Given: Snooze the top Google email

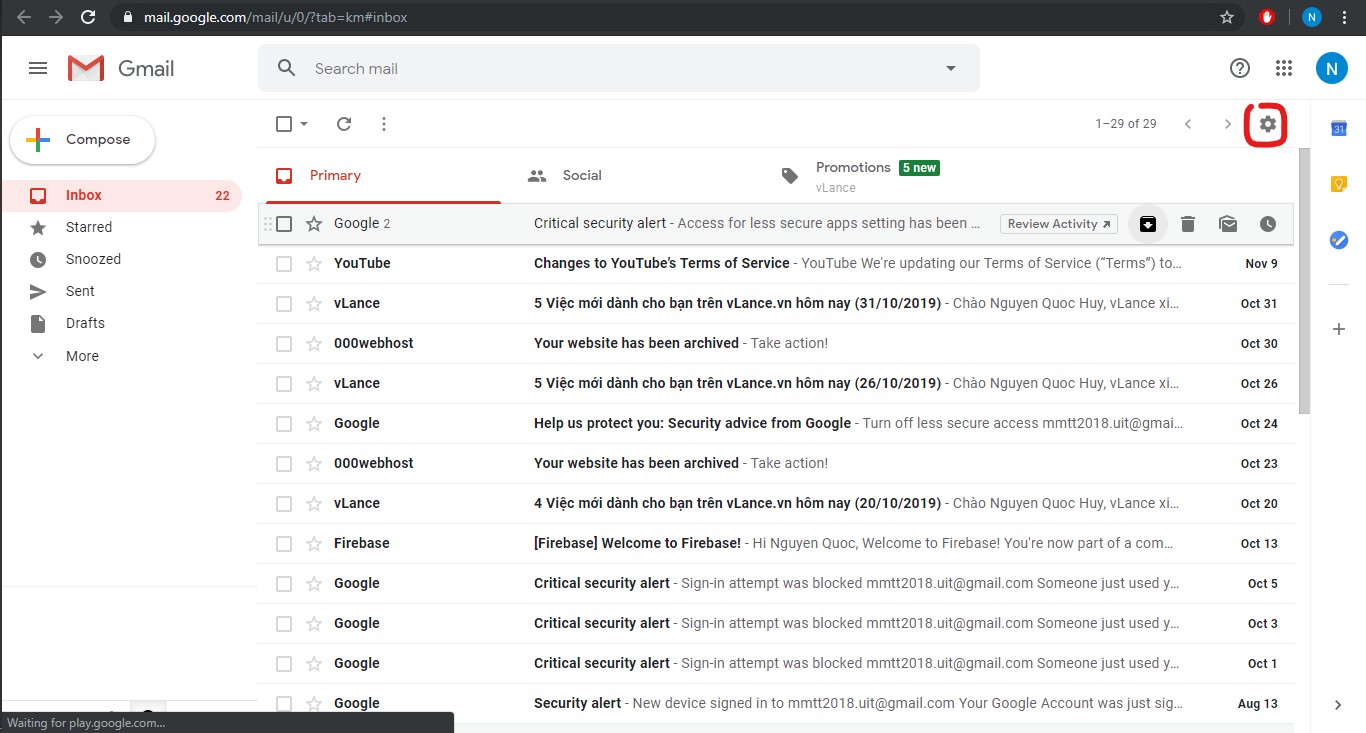Looking at the screenshot, I should tap(1267, 224).
